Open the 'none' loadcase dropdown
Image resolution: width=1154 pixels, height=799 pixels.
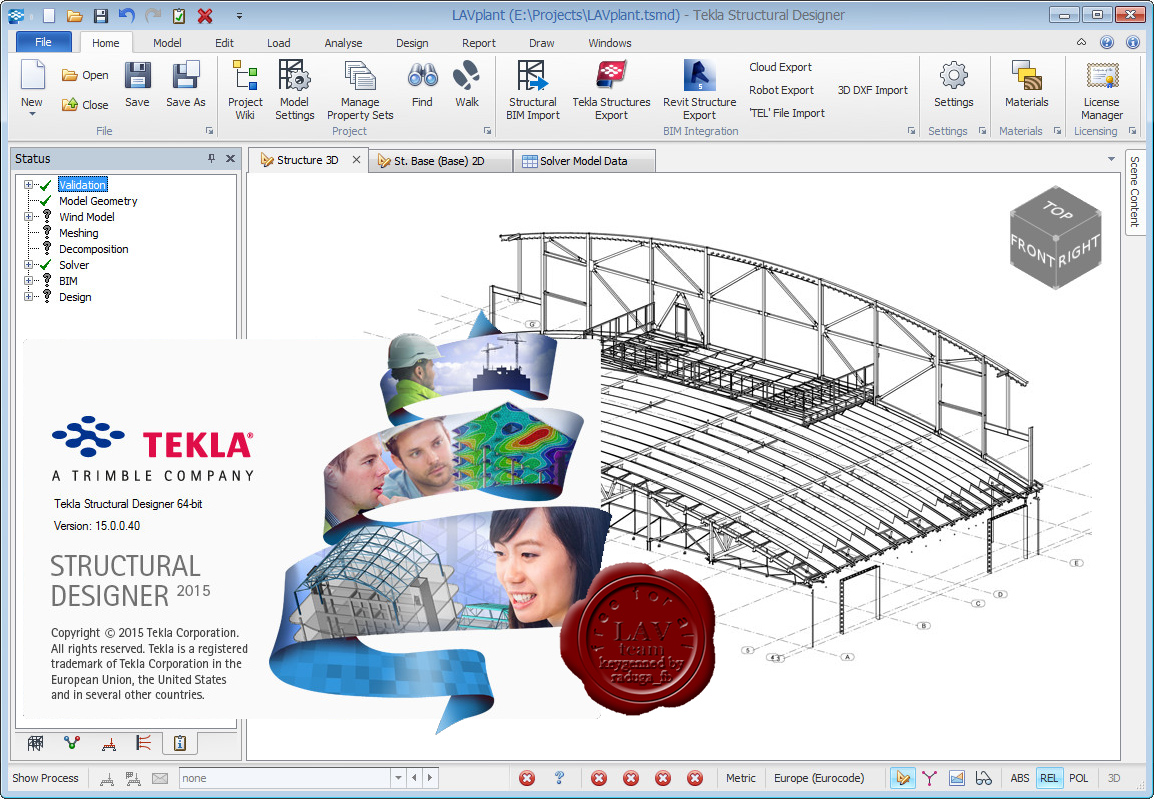[x=397, y=778]
